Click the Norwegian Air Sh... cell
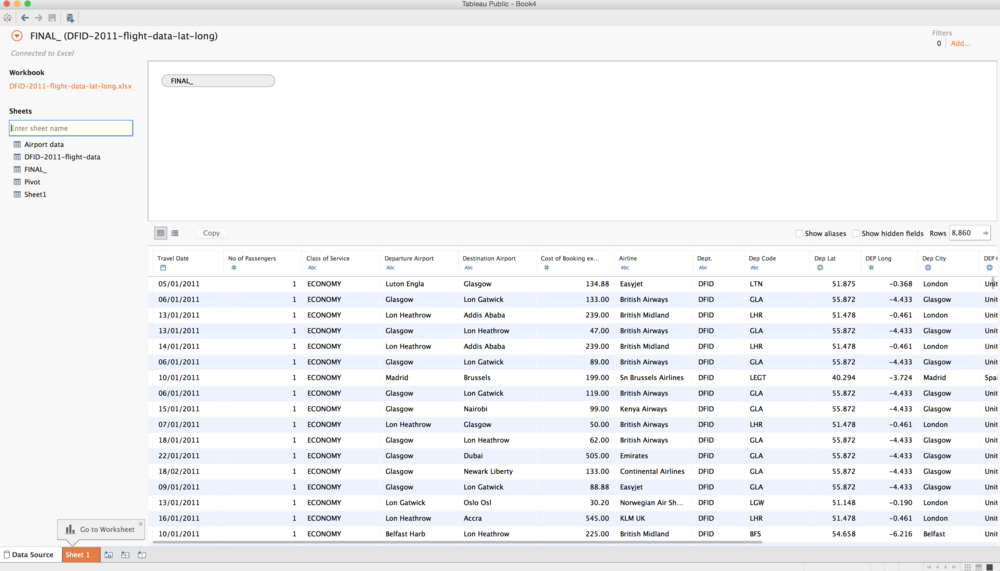1000x571 pixels. coord(651,503)
